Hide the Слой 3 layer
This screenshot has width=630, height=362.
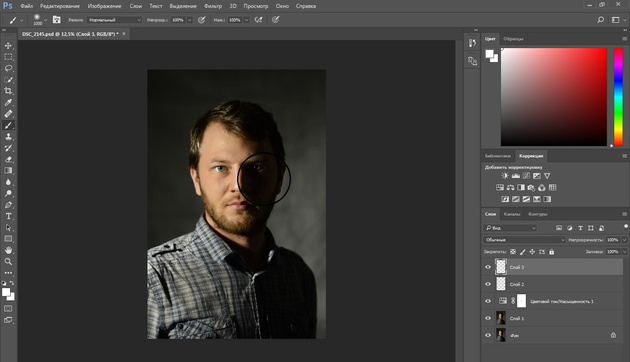(x=488, y=267)
